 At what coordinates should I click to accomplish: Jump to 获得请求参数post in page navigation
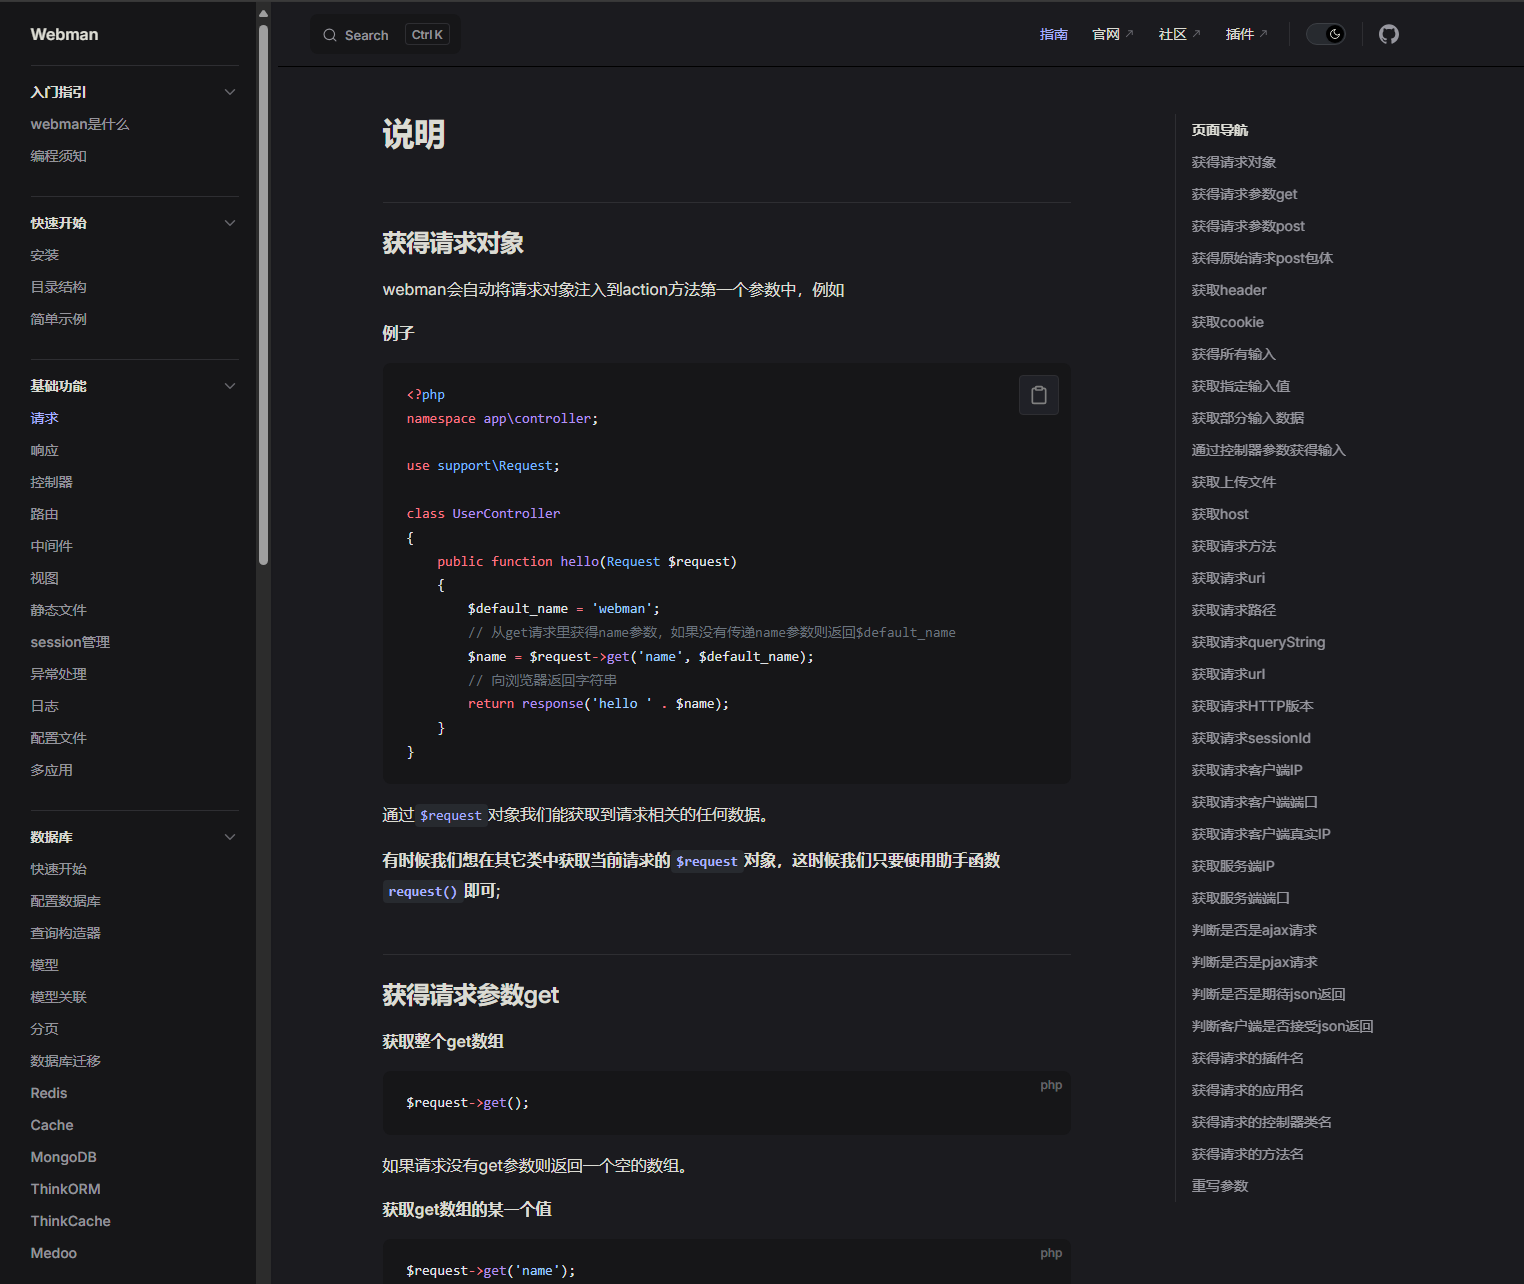(x=1248, y=226)
